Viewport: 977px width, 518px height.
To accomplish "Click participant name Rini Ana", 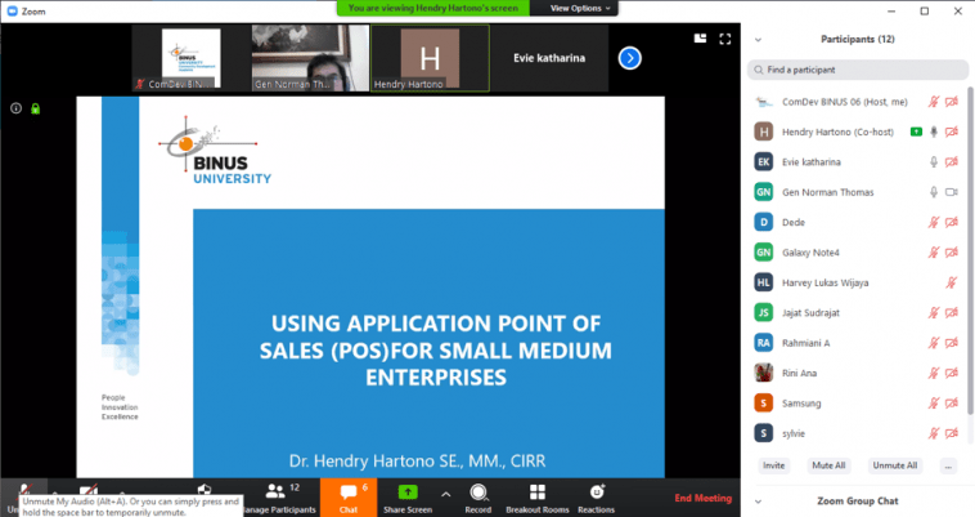I will pos(799,373).
